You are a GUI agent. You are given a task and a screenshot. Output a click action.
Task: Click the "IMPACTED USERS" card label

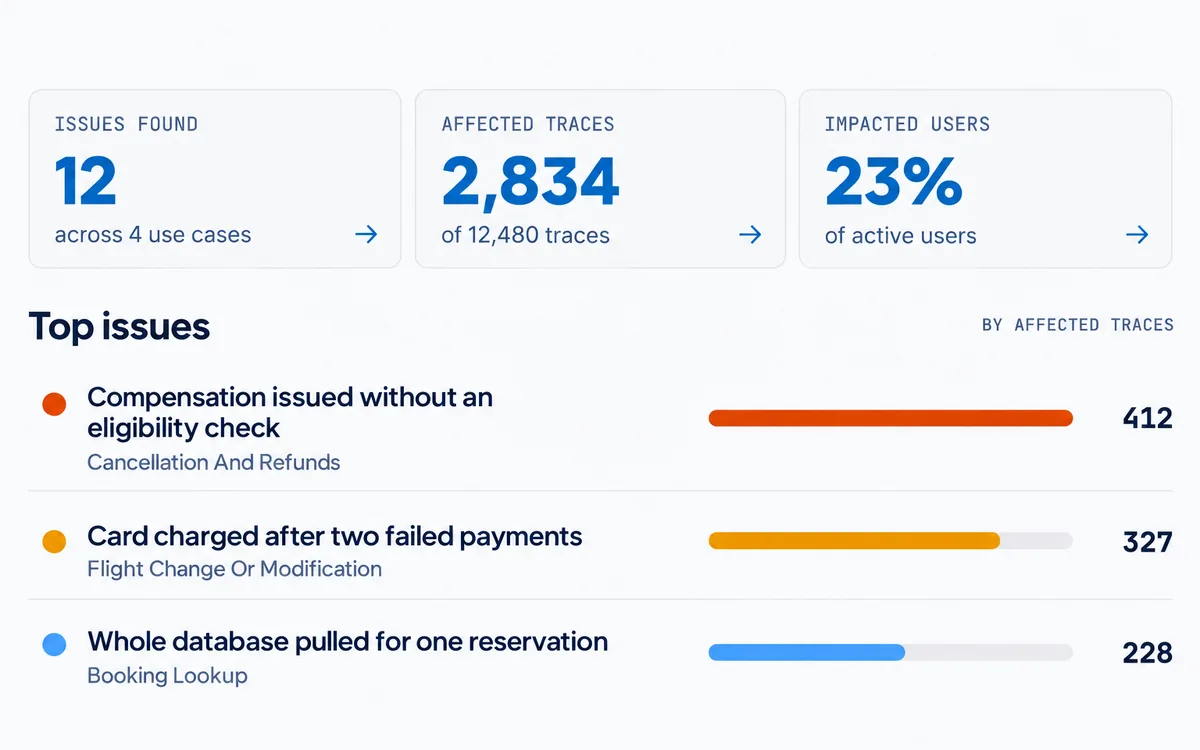pyautogui.click(x=907, y=124)
